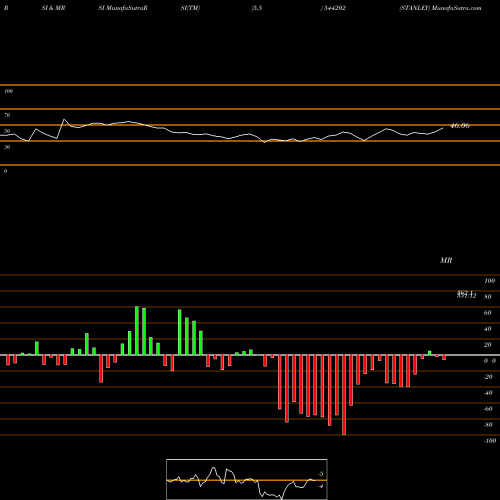
Task: Click the SI MunafaSutraR header text
Action: [123, 8]
